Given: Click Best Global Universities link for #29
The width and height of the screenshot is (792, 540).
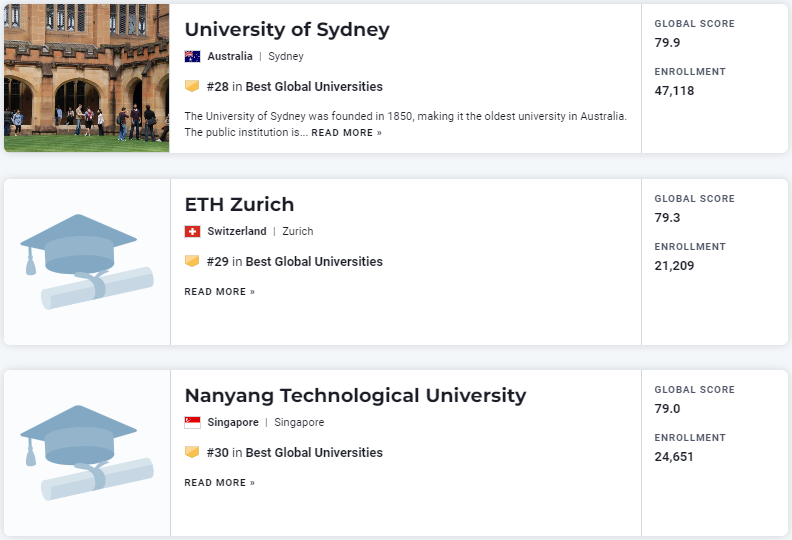Looking at the screenshot, I should click(314, 262).
